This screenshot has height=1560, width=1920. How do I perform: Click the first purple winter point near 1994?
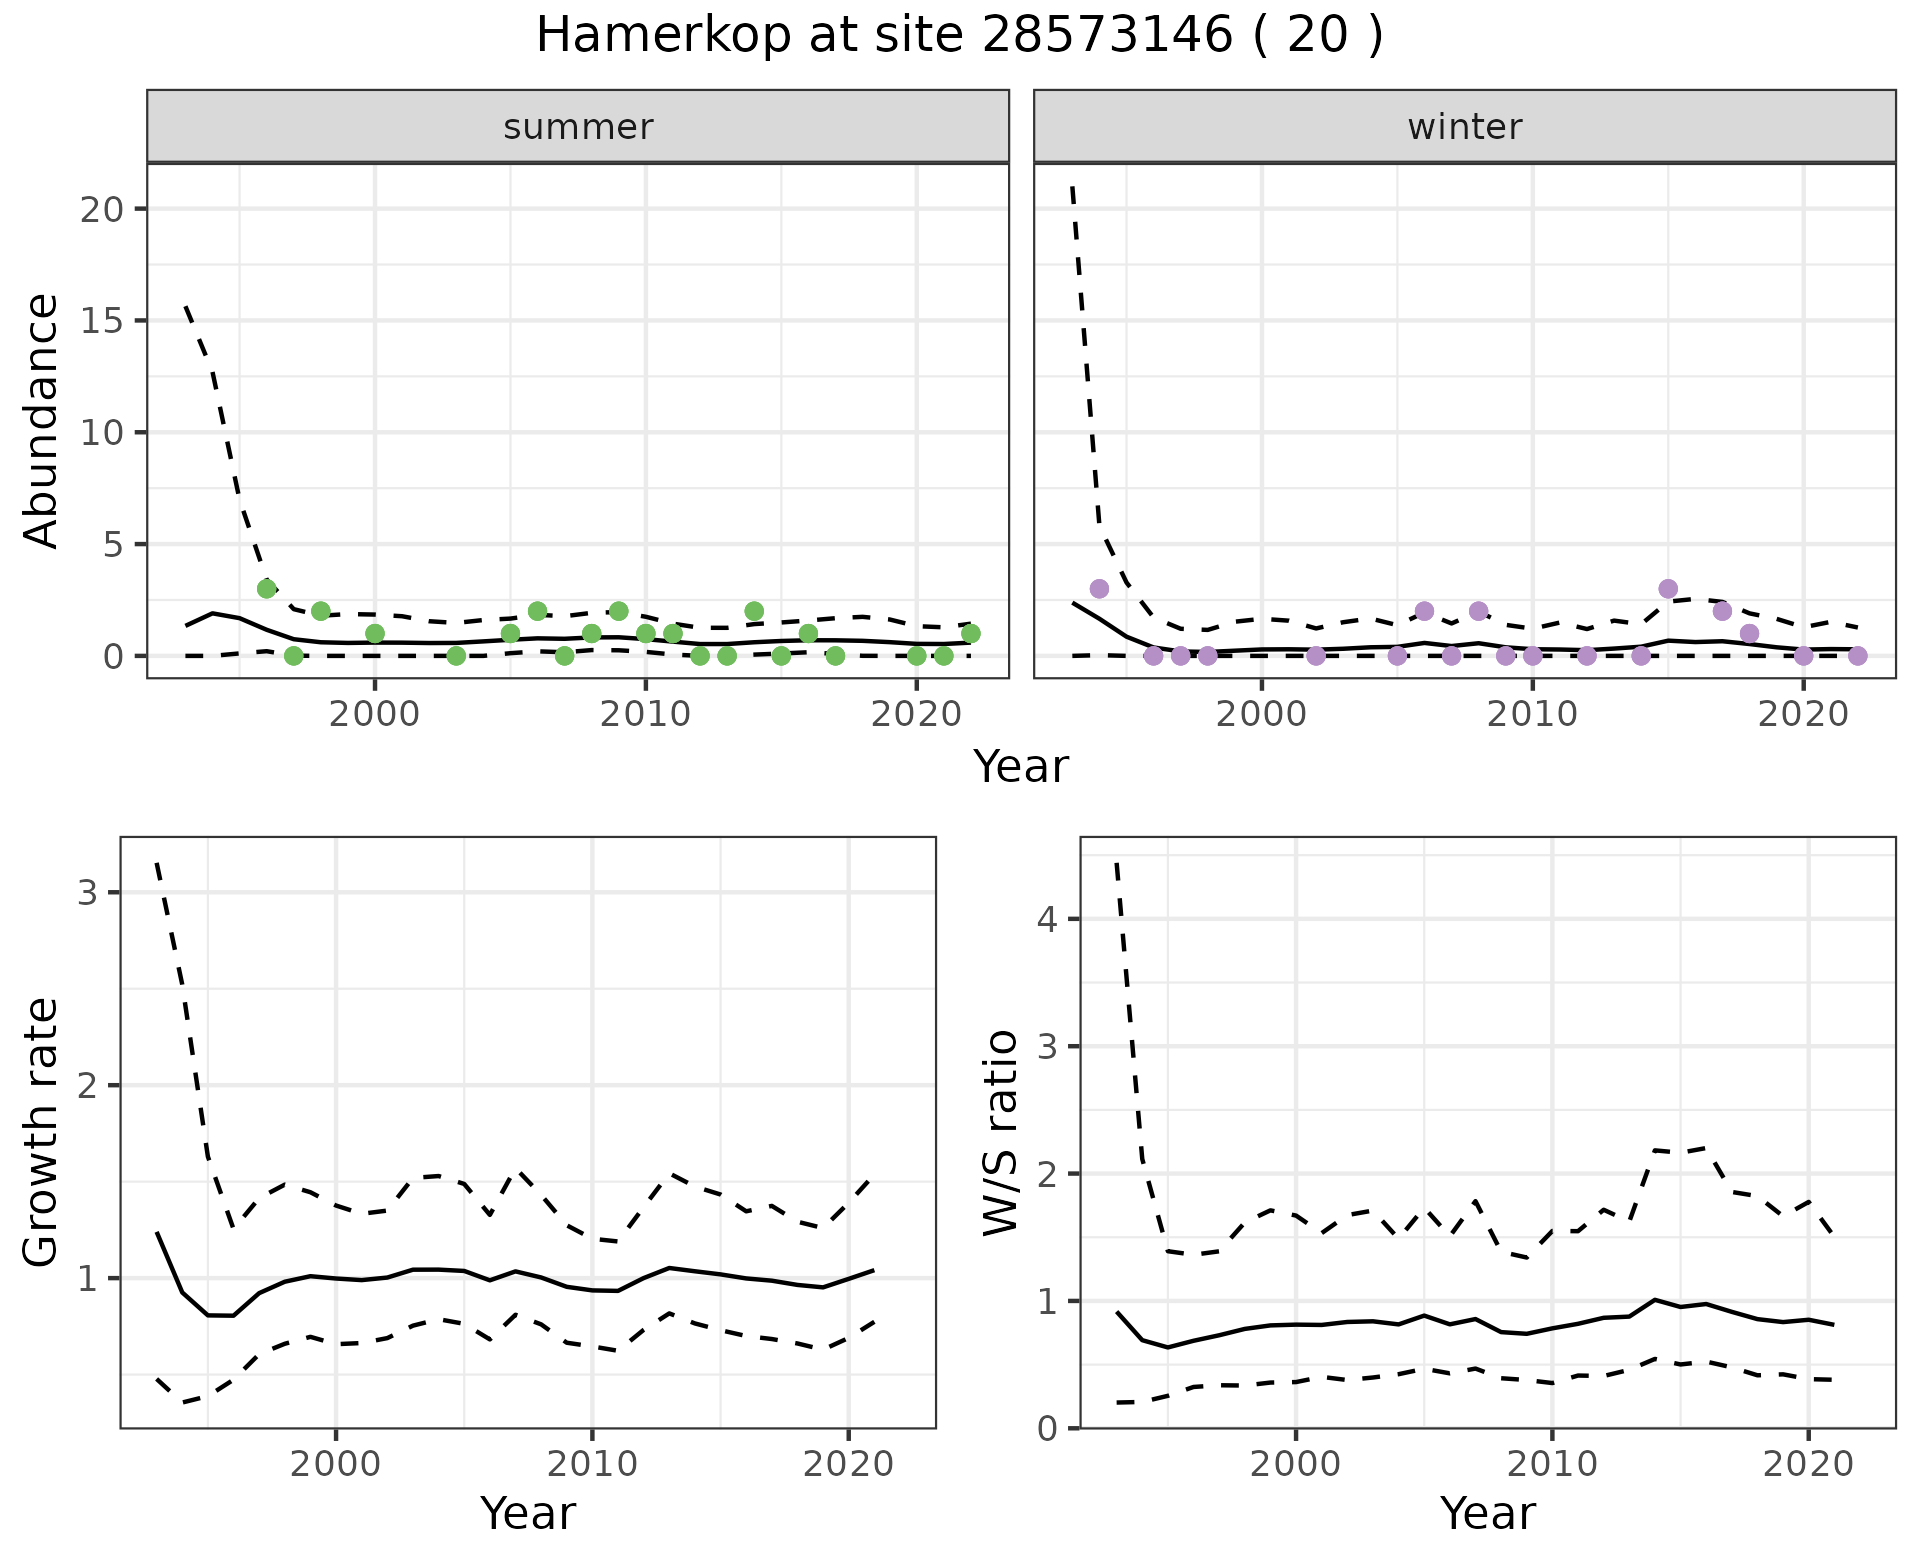pos(1099,588)
